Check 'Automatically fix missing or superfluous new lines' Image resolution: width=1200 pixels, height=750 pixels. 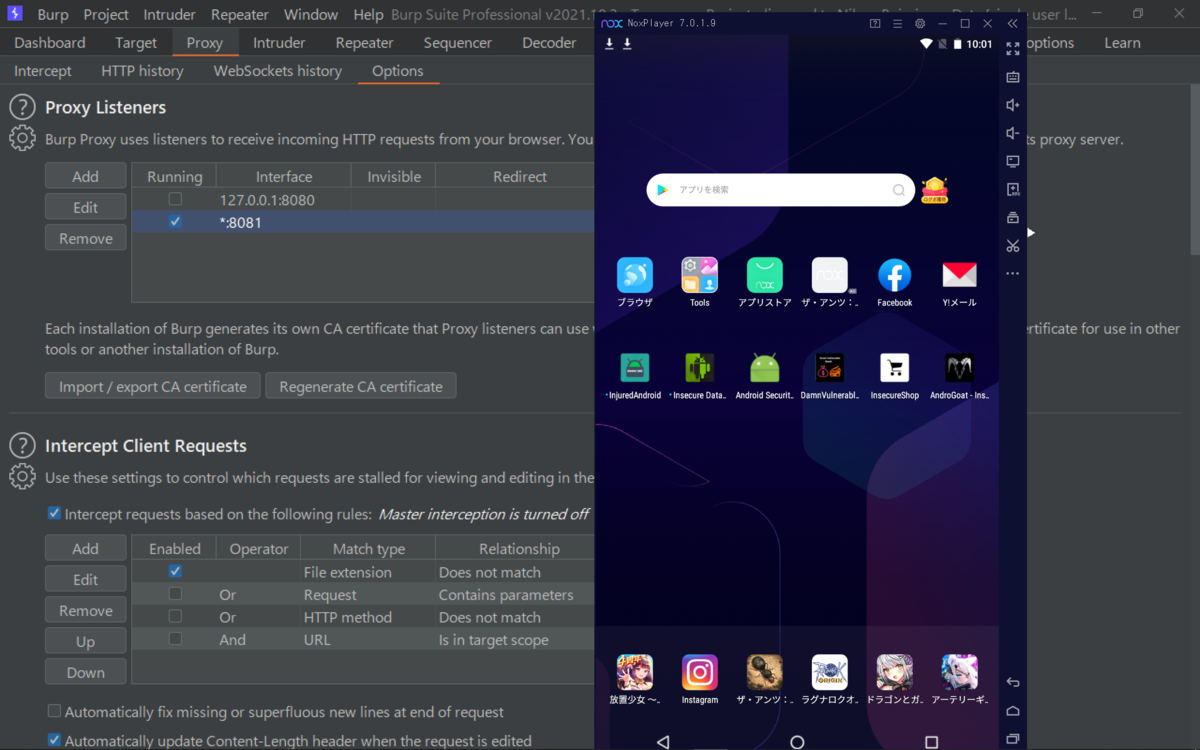pyautogui.click(x=54, y=711)
